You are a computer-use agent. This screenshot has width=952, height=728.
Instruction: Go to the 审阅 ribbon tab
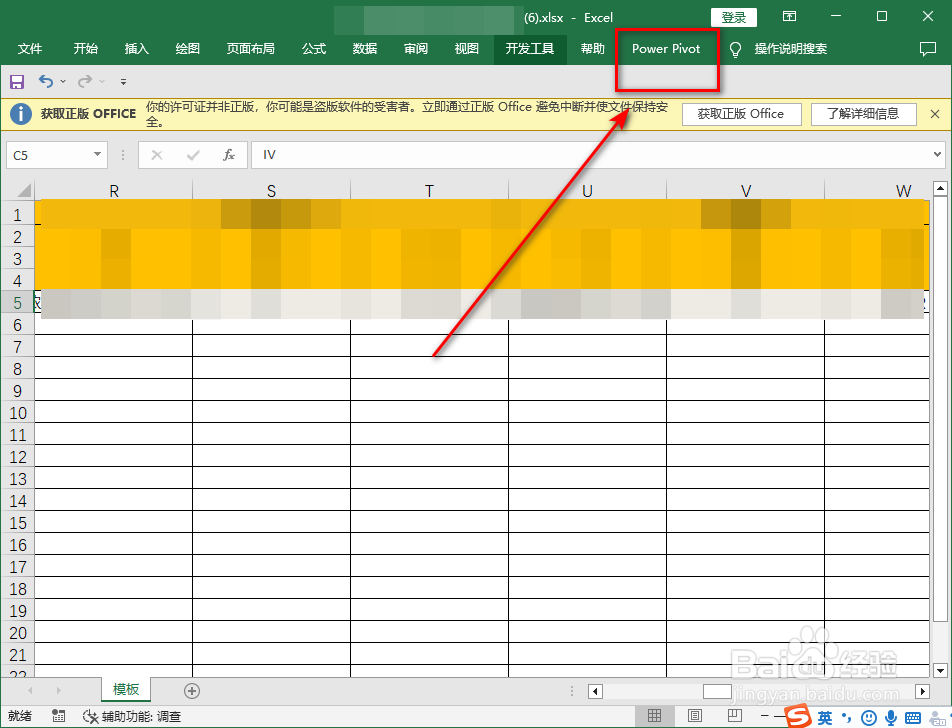pos(416,49)
